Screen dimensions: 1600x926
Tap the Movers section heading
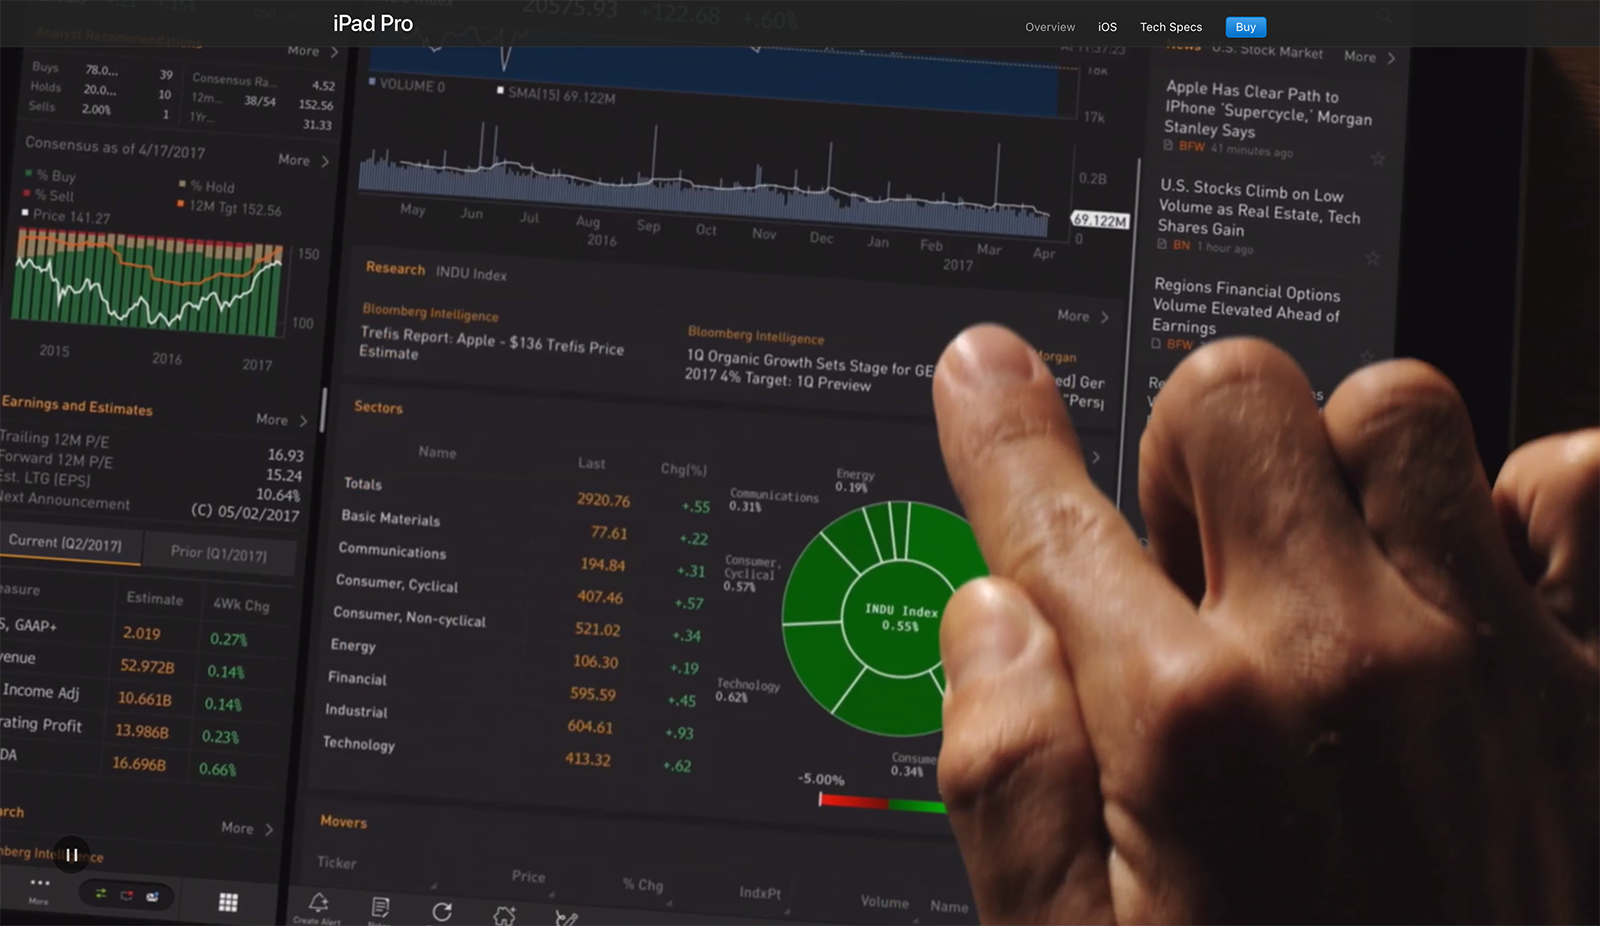(x=343, y=821)
